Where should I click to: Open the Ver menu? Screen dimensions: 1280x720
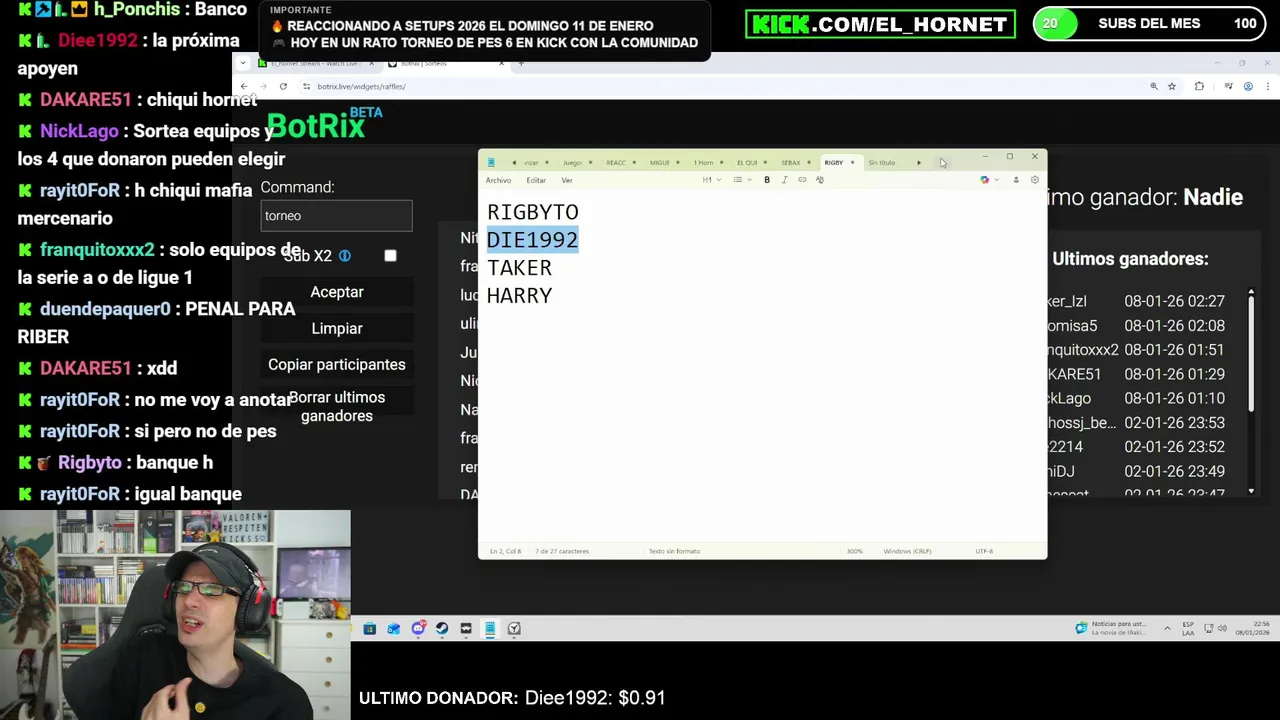point(567,180)
